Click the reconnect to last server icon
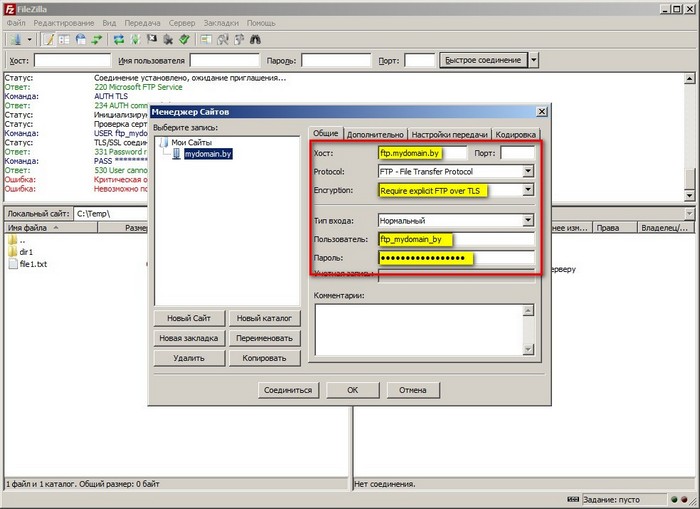This screenshot has height=509, width=700. (184, 40)
